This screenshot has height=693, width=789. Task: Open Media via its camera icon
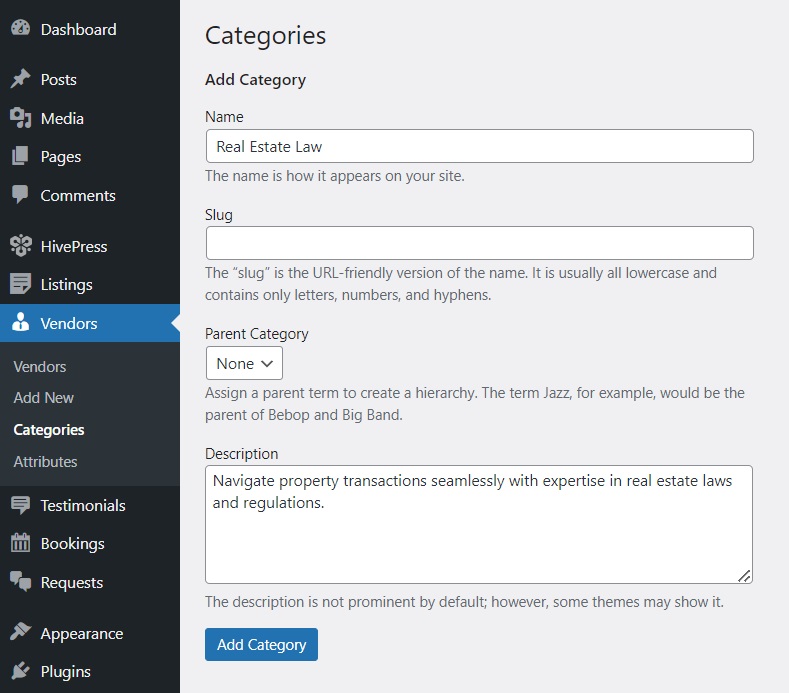tap(20, 118)
